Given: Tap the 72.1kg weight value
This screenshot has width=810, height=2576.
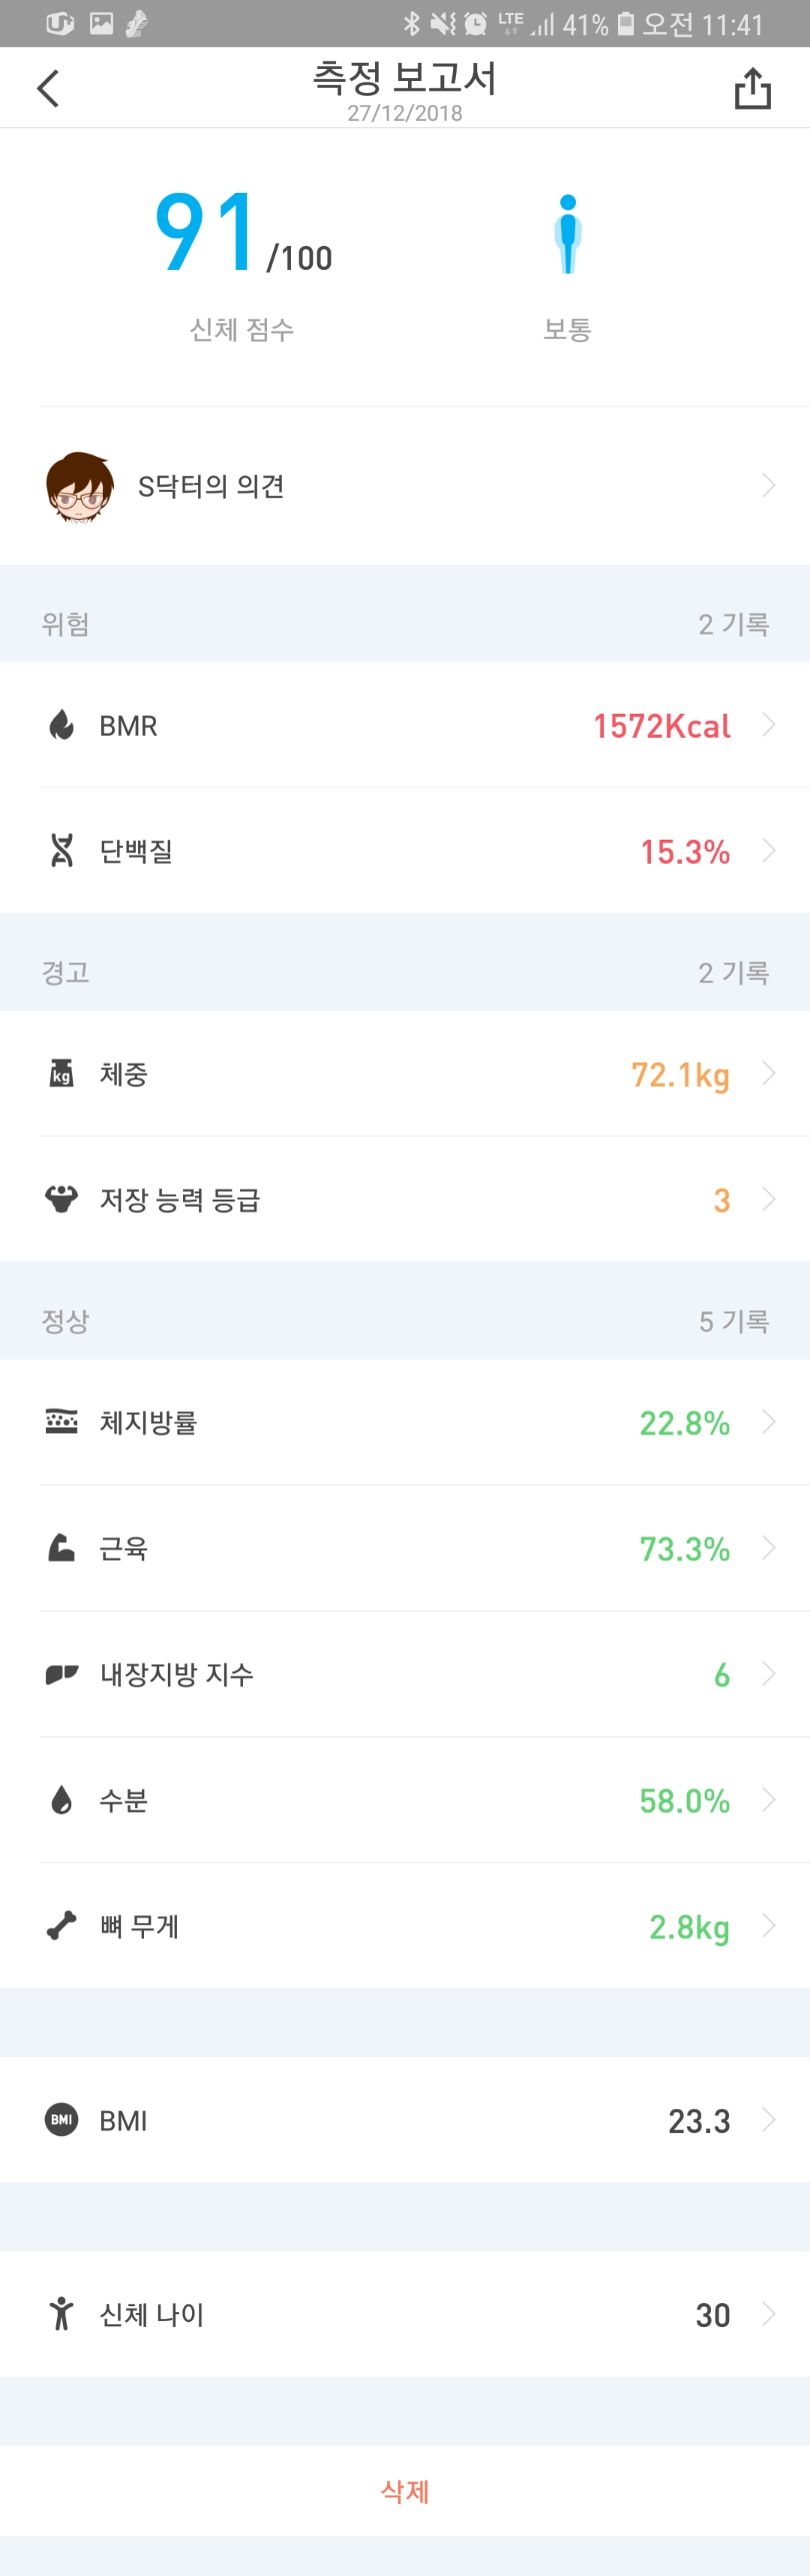Looking at the screenshot, I should (680, 1075).
